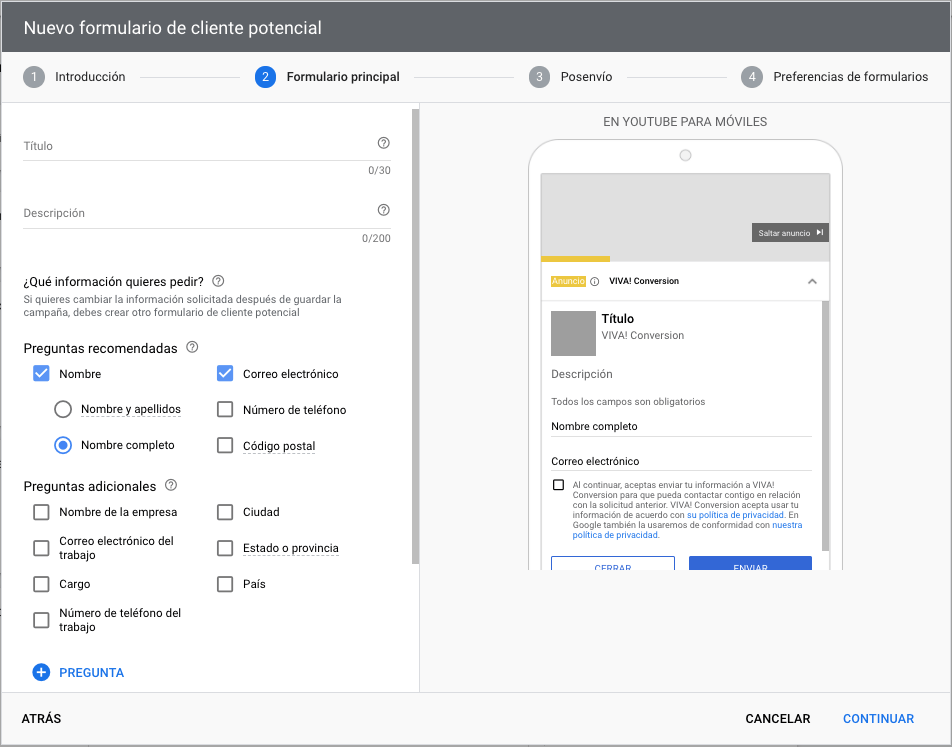This screenshot has height=747, width=952.
Task: Click the help icon next to Título field
Action: tap(383, 143)
